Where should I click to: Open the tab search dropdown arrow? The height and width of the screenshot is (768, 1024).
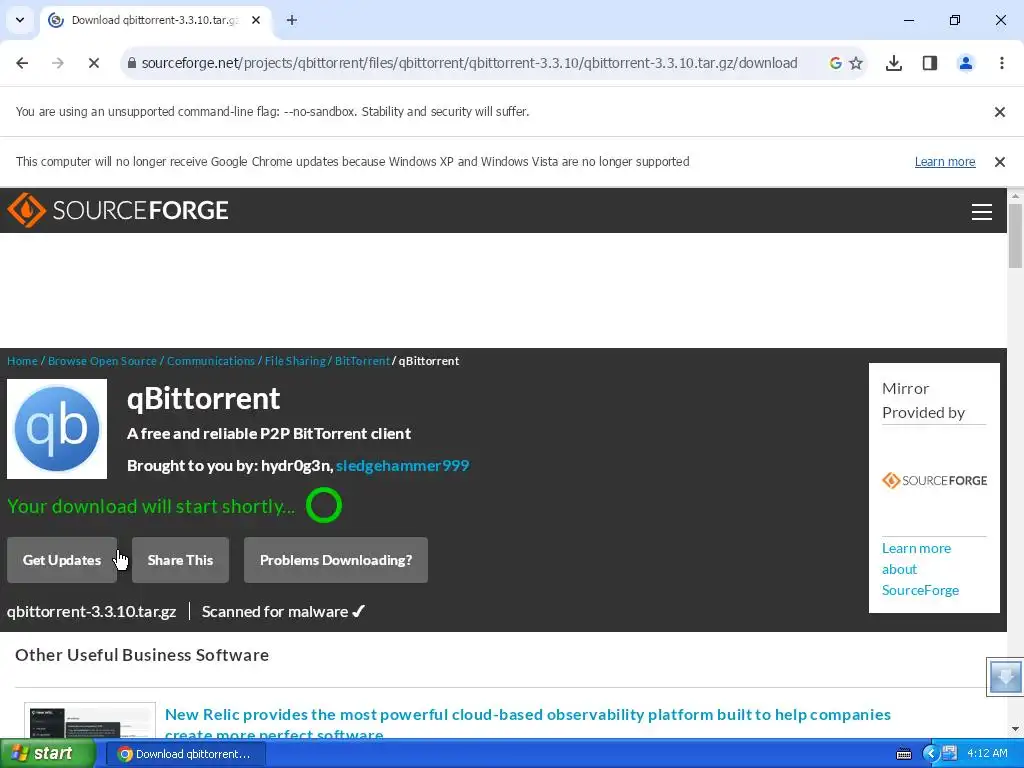point(20,20)
